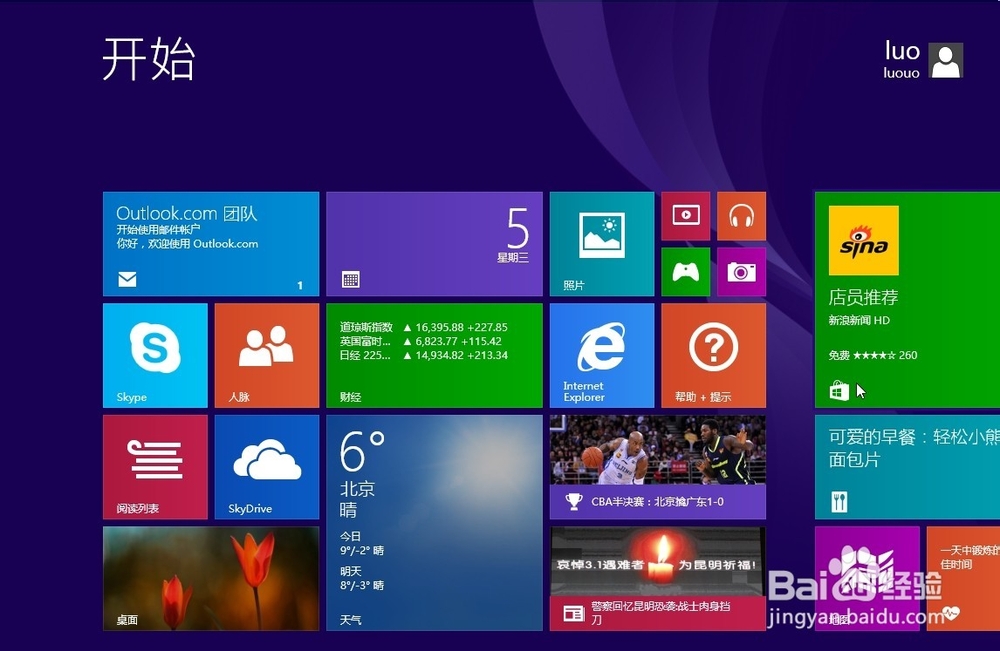Launch Internet Explorer tile

(x=602, y=355)
